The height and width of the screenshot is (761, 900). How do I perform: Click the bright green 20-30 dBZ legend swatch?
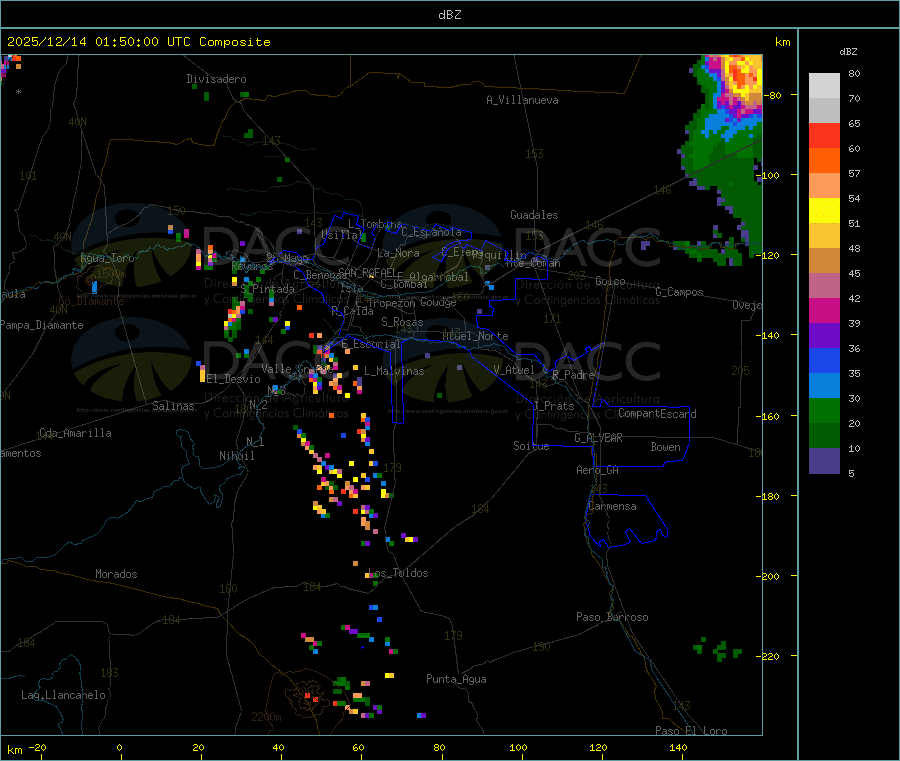click(824, 410)
